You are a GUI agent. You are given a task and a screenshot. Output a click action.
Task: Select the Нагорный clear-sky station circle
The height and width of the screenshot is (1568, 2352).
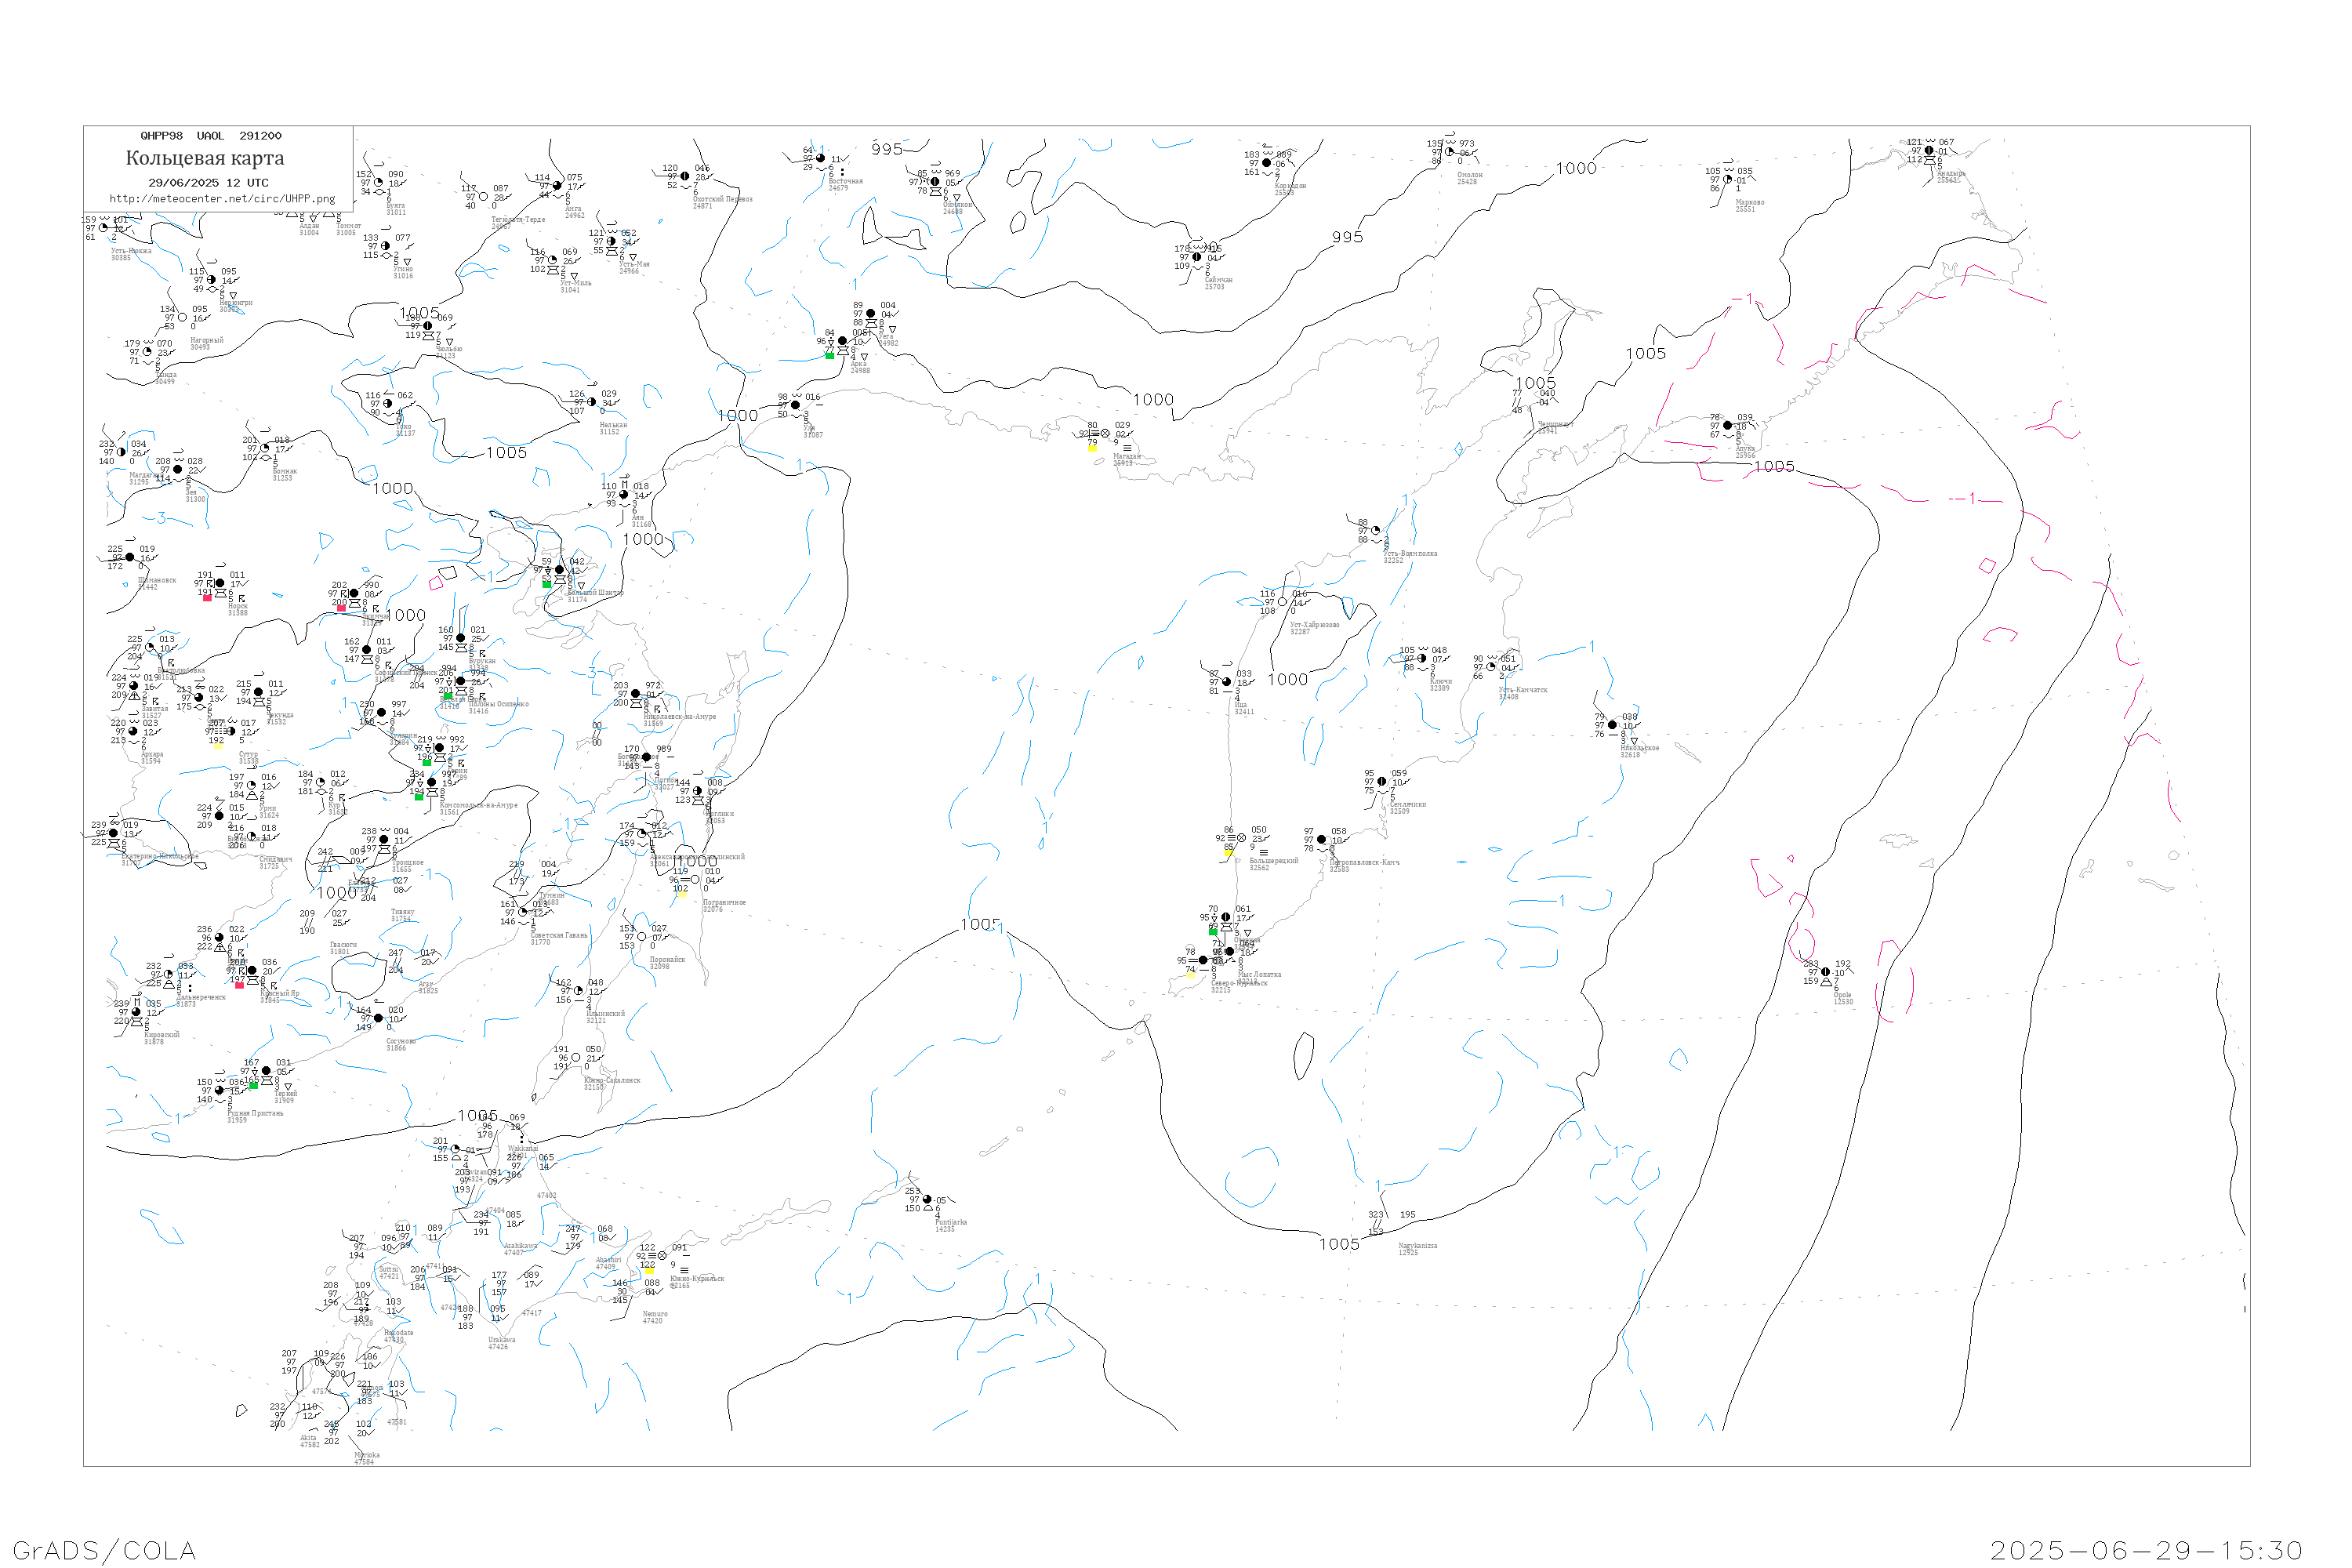pyautogui.click(x=182, y=318)
